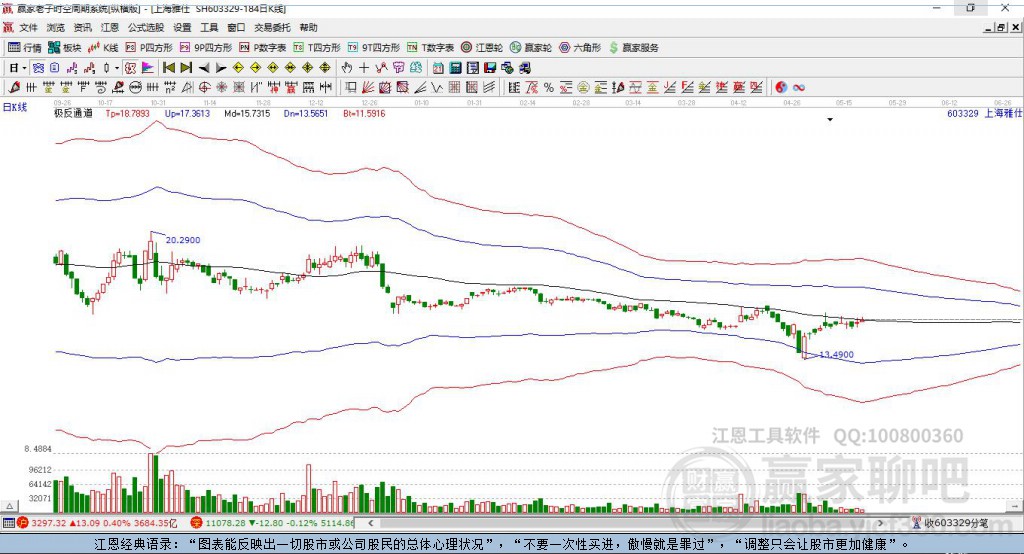This screenshot has height=554, width=1024.
Task: Expand volume panel with triangle button
Action: [x=9, y=506]
